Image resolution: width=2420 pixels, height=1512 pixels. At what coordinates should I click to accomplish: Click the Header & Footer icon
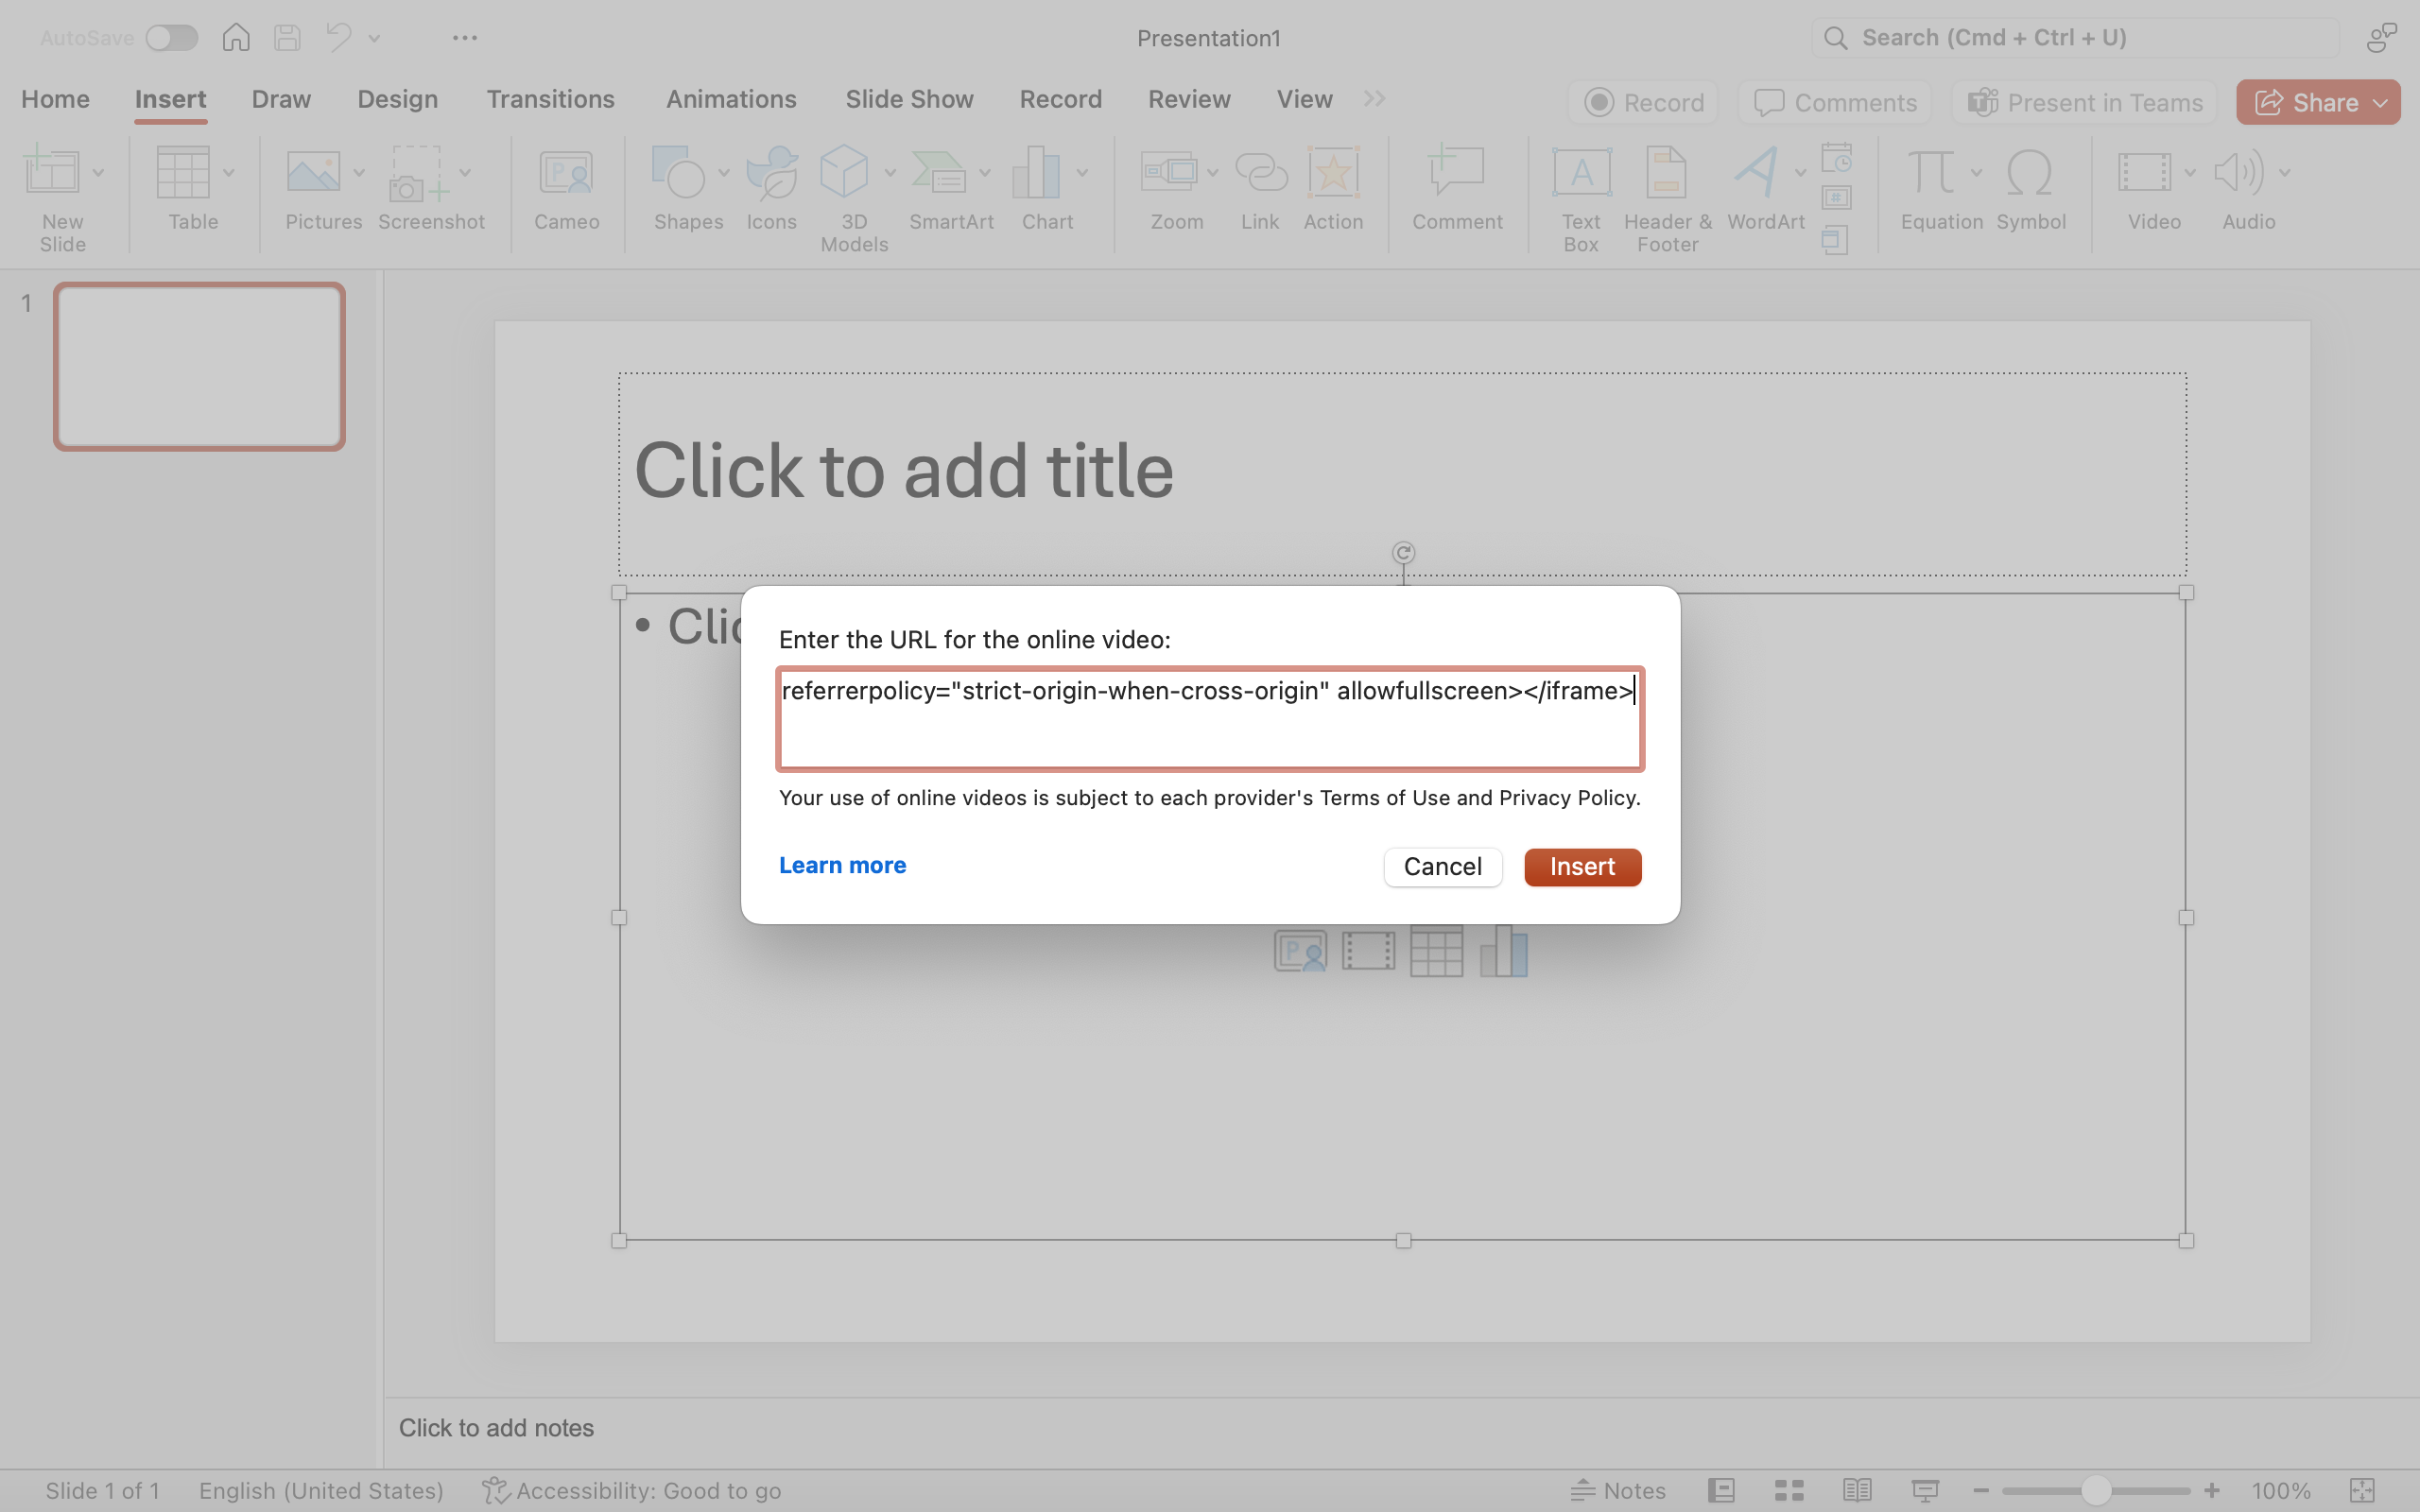tap(1666, 172)
